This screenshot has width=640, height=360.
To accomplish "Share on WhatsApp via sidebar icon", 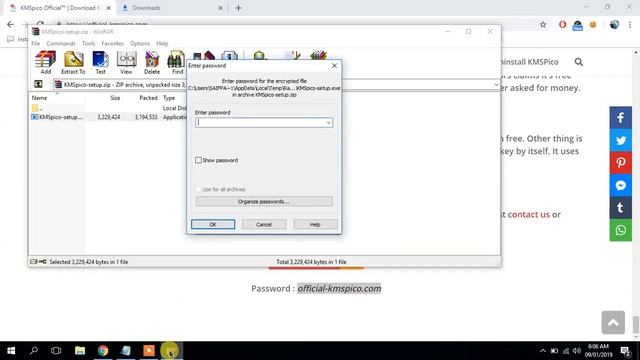I will (x=620, y=230).
